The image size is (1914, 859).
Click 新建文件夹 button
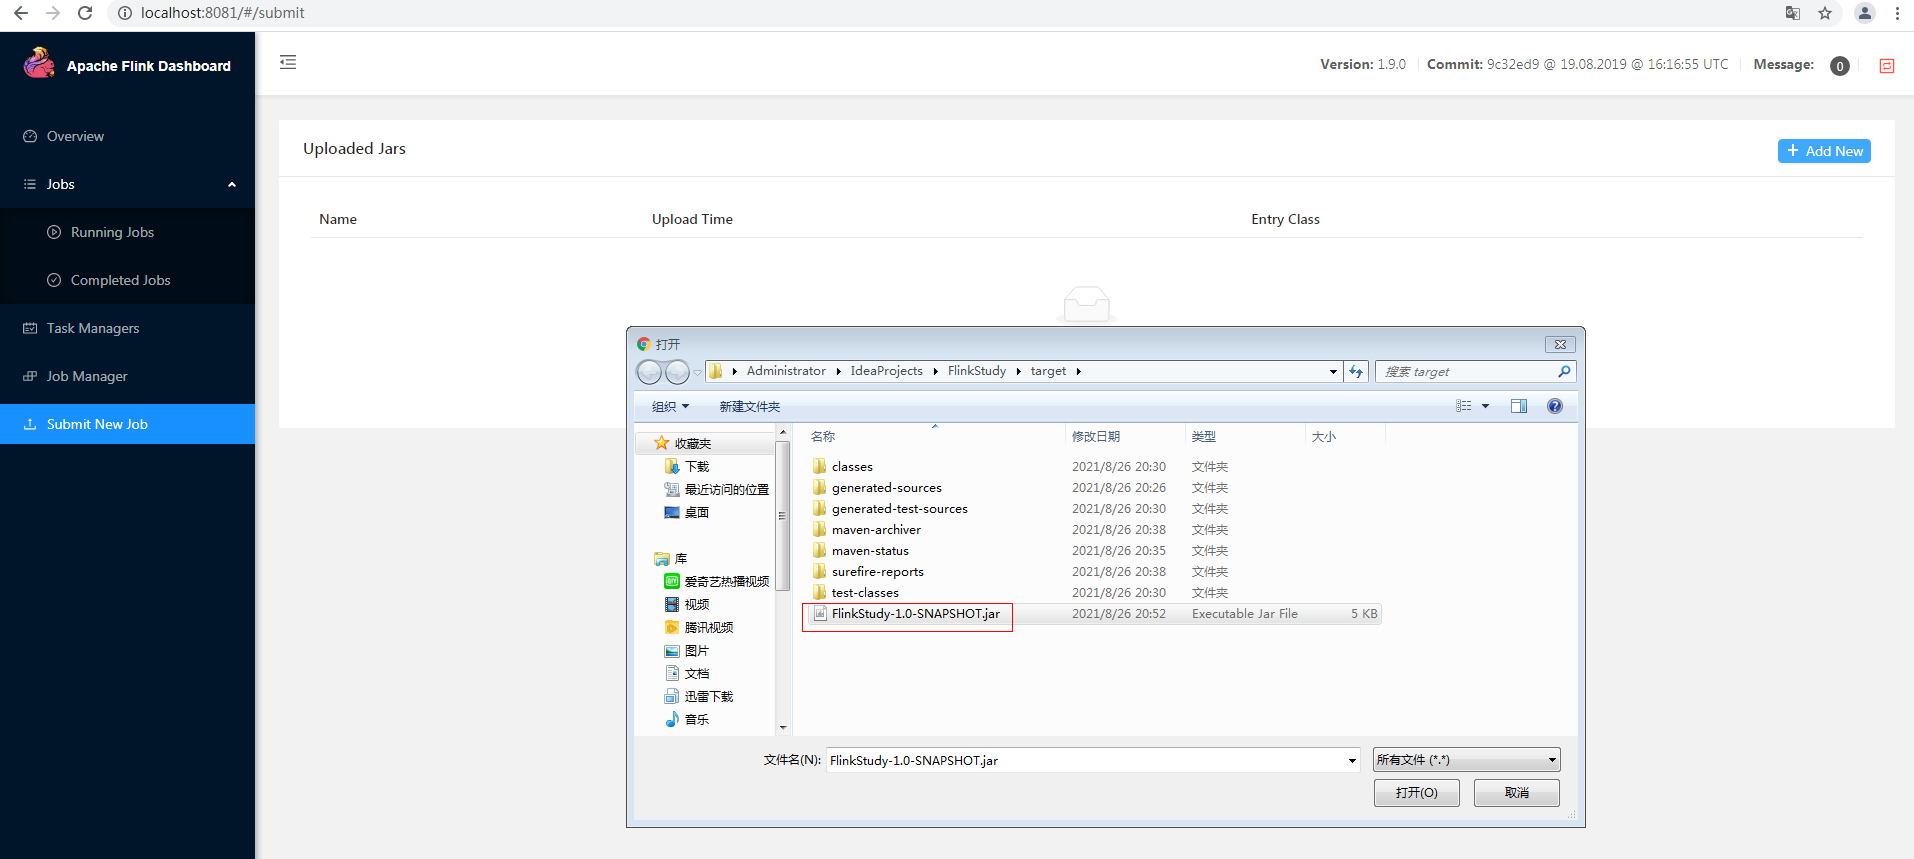click(x=750, y=406)
